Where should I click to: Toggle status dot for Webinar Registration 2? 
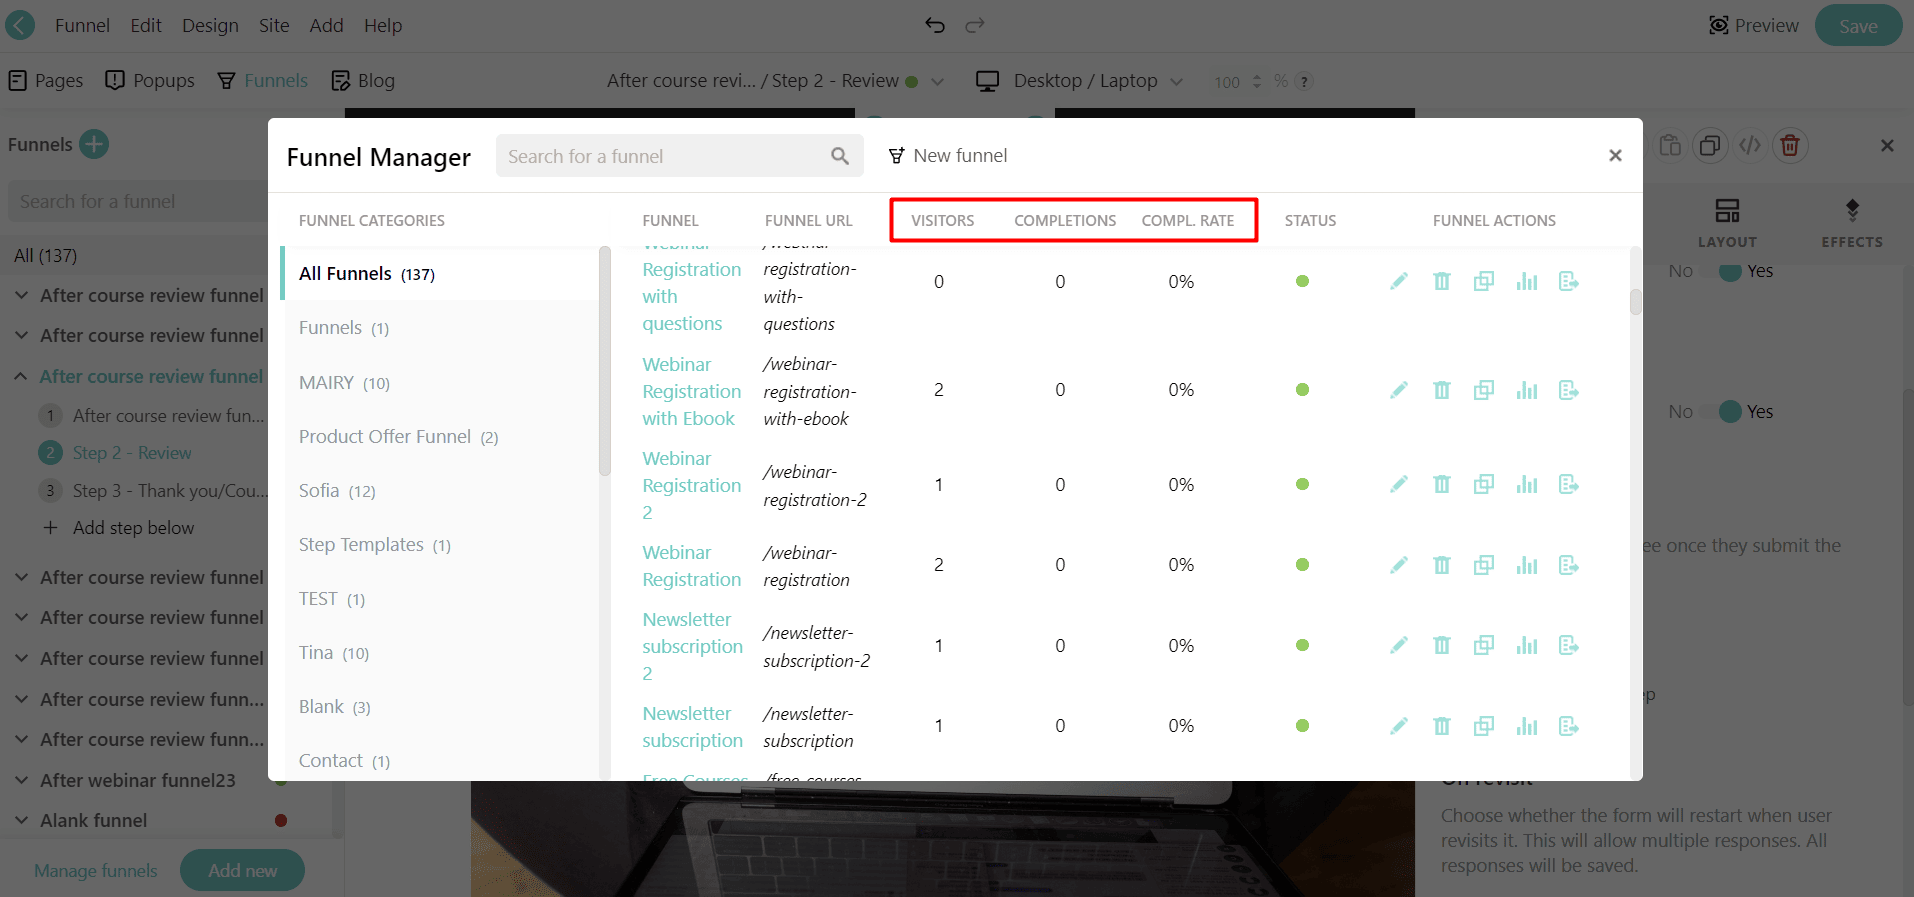pos(1302,484)
